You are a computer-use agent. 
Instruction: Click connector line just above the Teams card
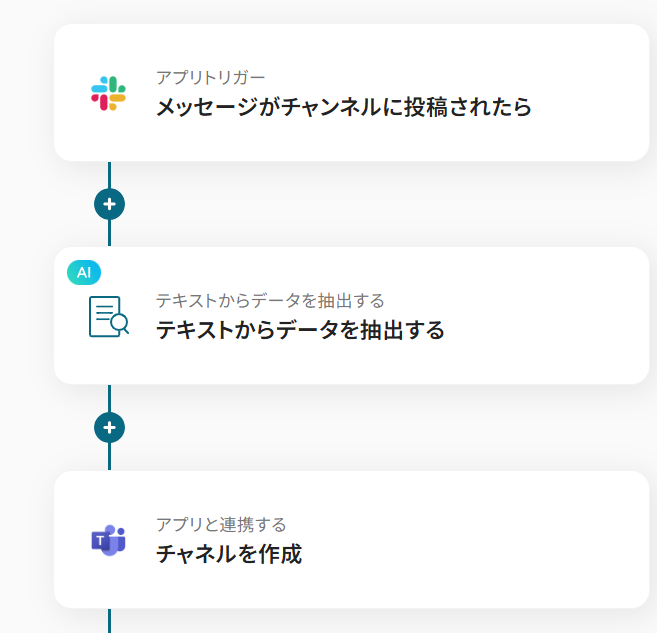click(109, 457)
